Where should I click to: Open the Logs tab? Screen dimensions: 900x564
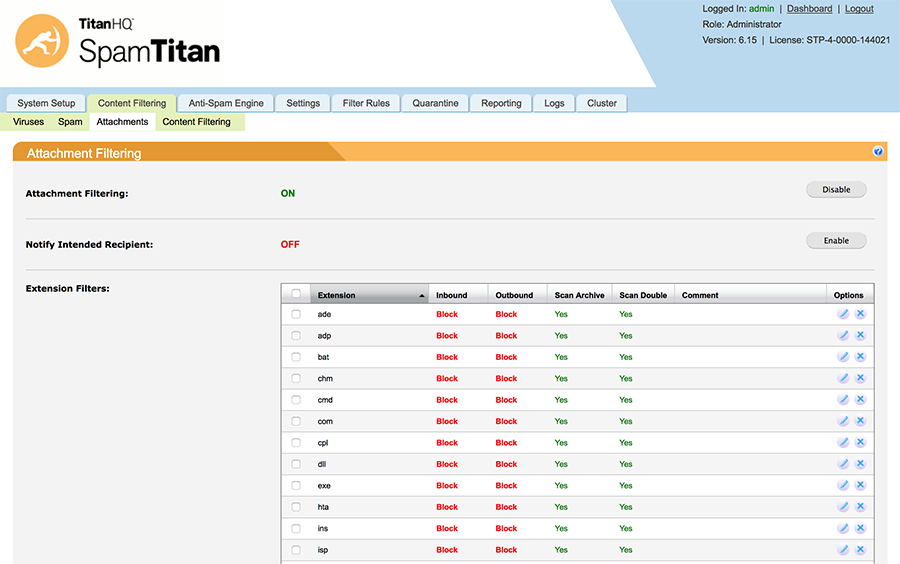(x=554, y=103)
